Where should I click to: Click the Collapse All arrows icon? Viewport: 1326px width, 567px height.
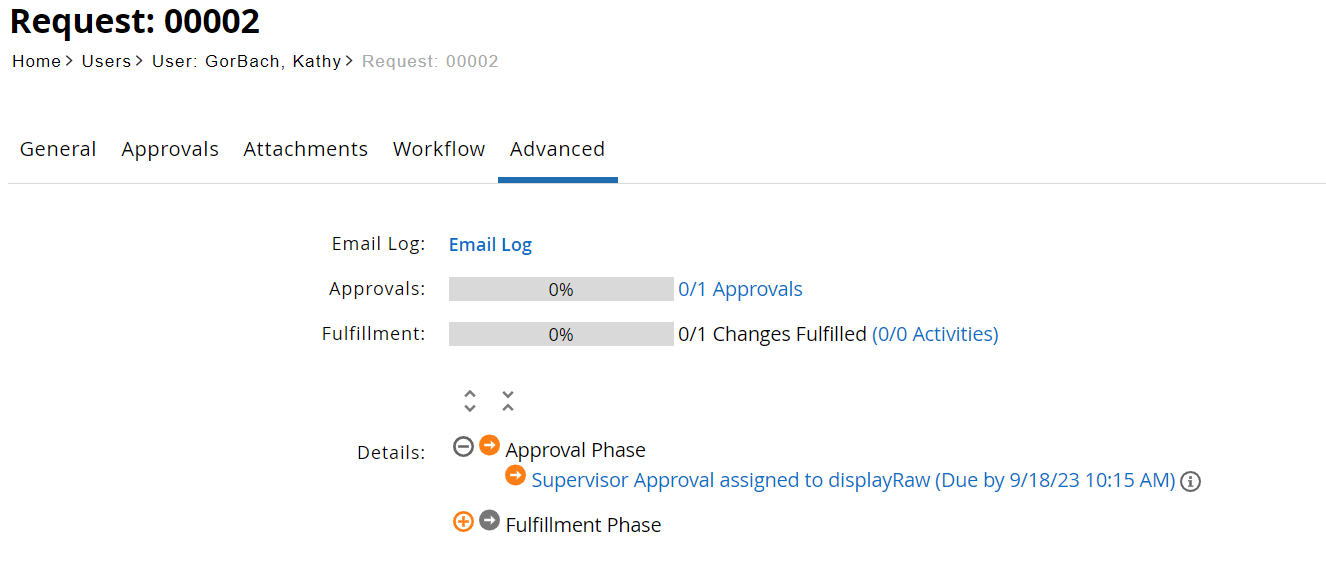pyautogui.click(x=508, y=401)
